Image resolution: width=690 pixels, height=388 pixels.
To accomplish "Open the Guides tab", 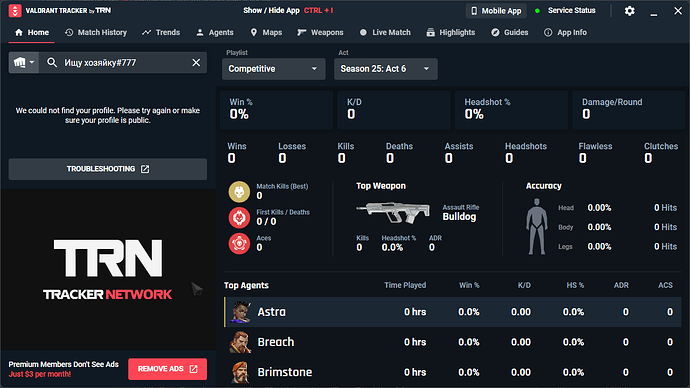I will coord(510,33).
